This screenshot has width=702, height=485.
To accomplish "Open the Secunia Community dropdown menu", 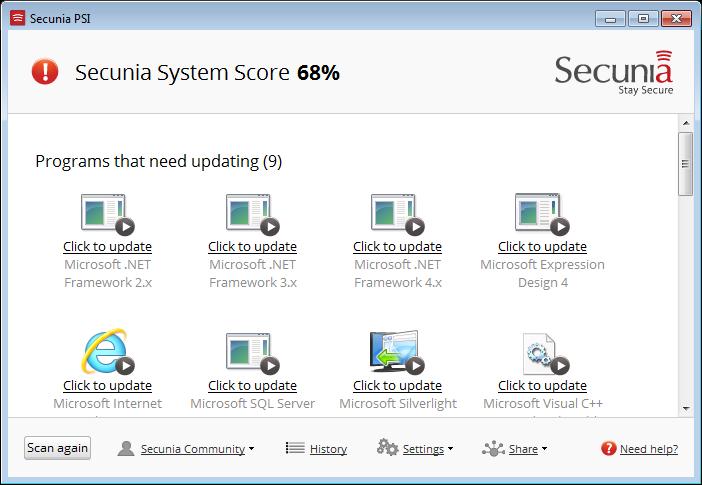I will [x=185, y=449].
